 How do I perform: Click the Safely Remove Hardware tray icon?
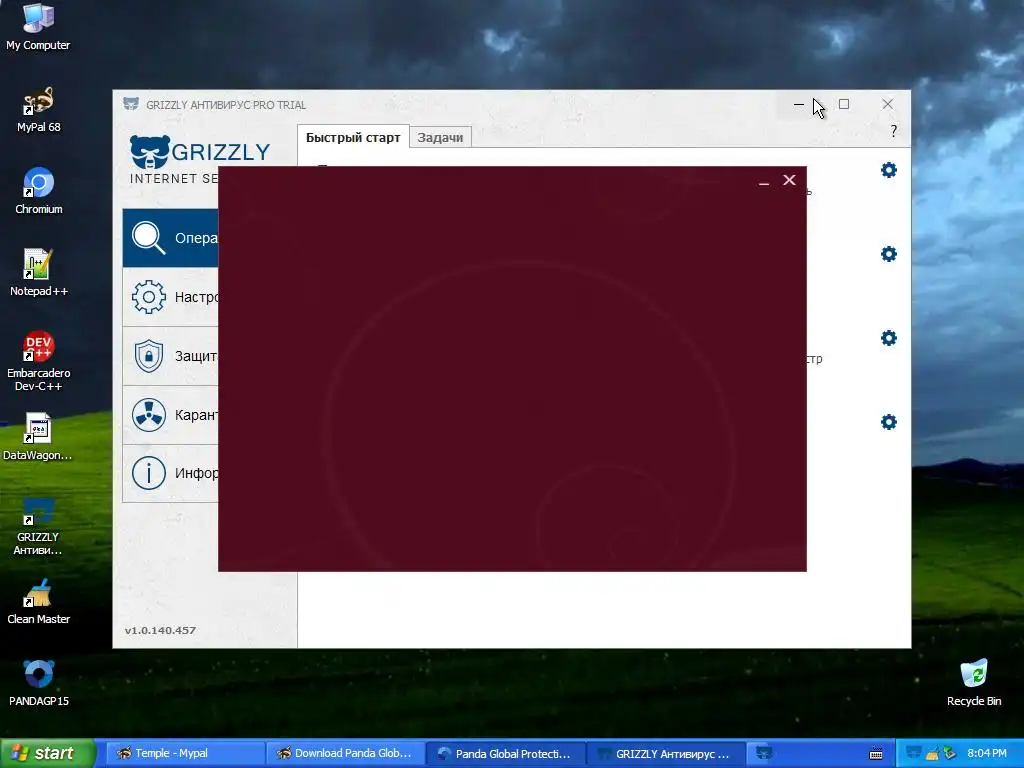click(949, 754)
